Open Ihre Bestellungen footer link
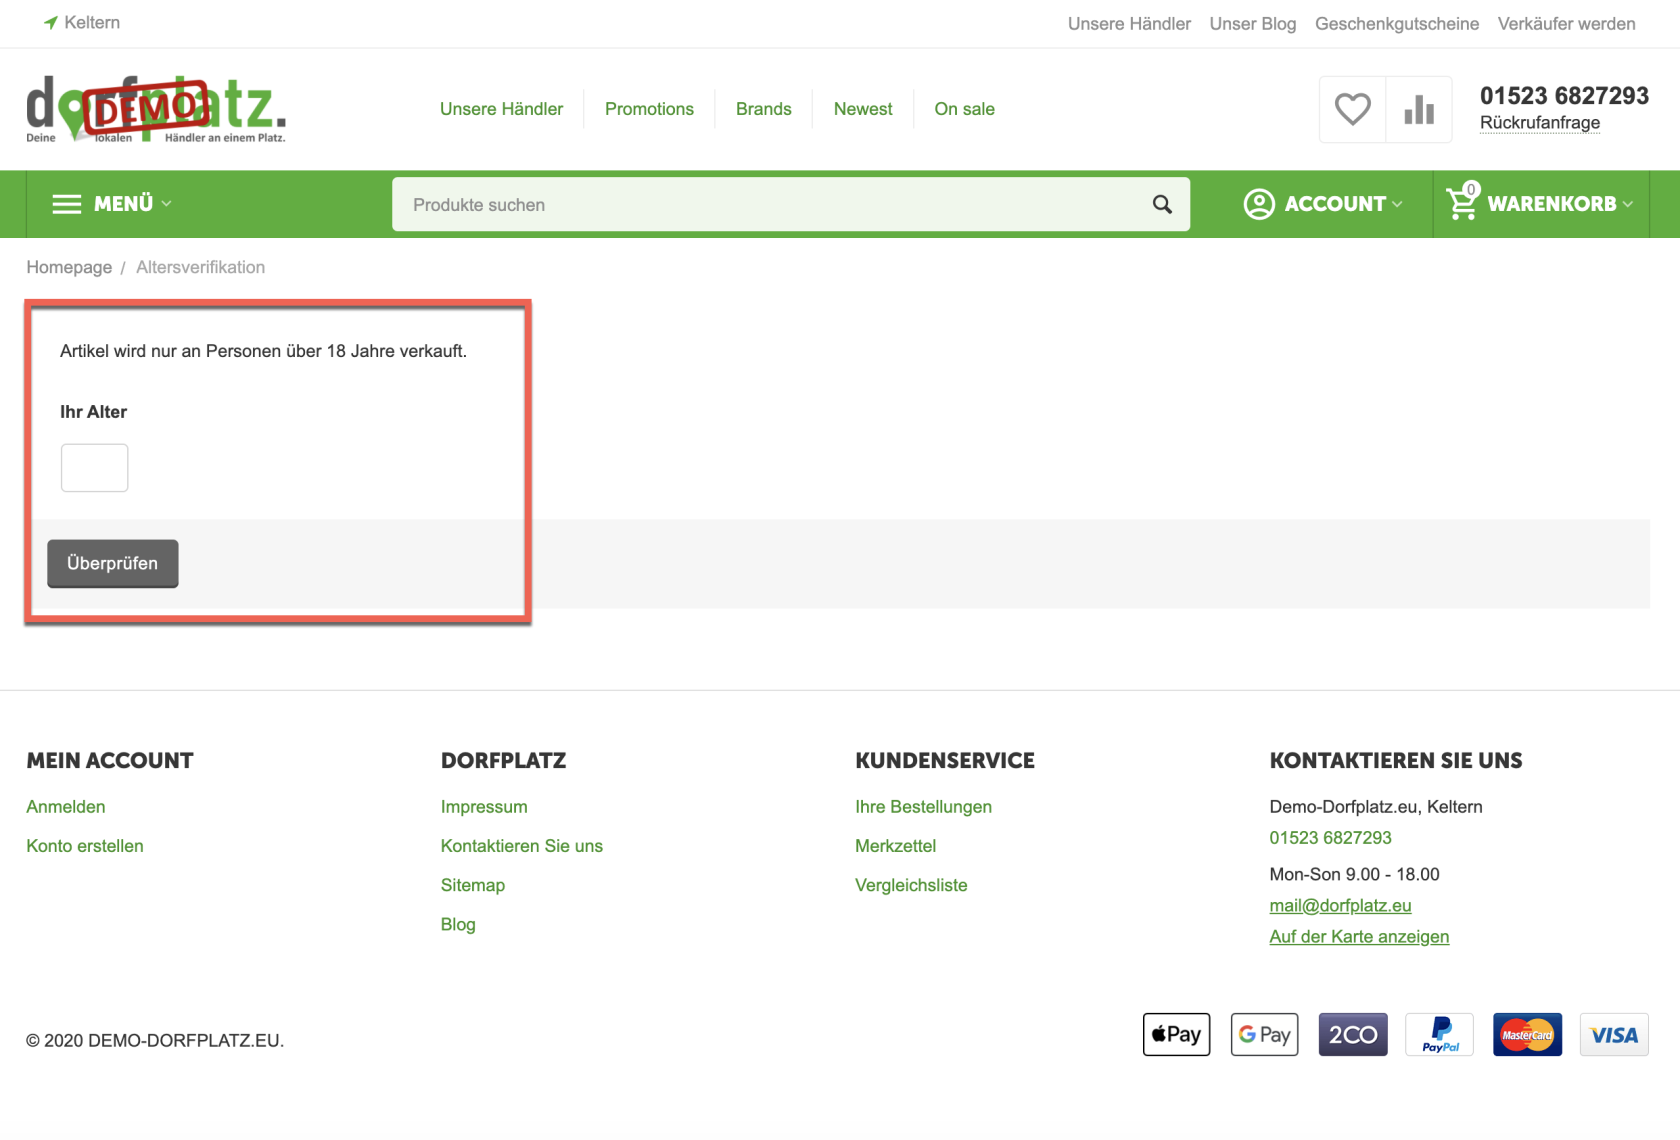Viewport: 1680px width, 1140px height. (923, 807)
